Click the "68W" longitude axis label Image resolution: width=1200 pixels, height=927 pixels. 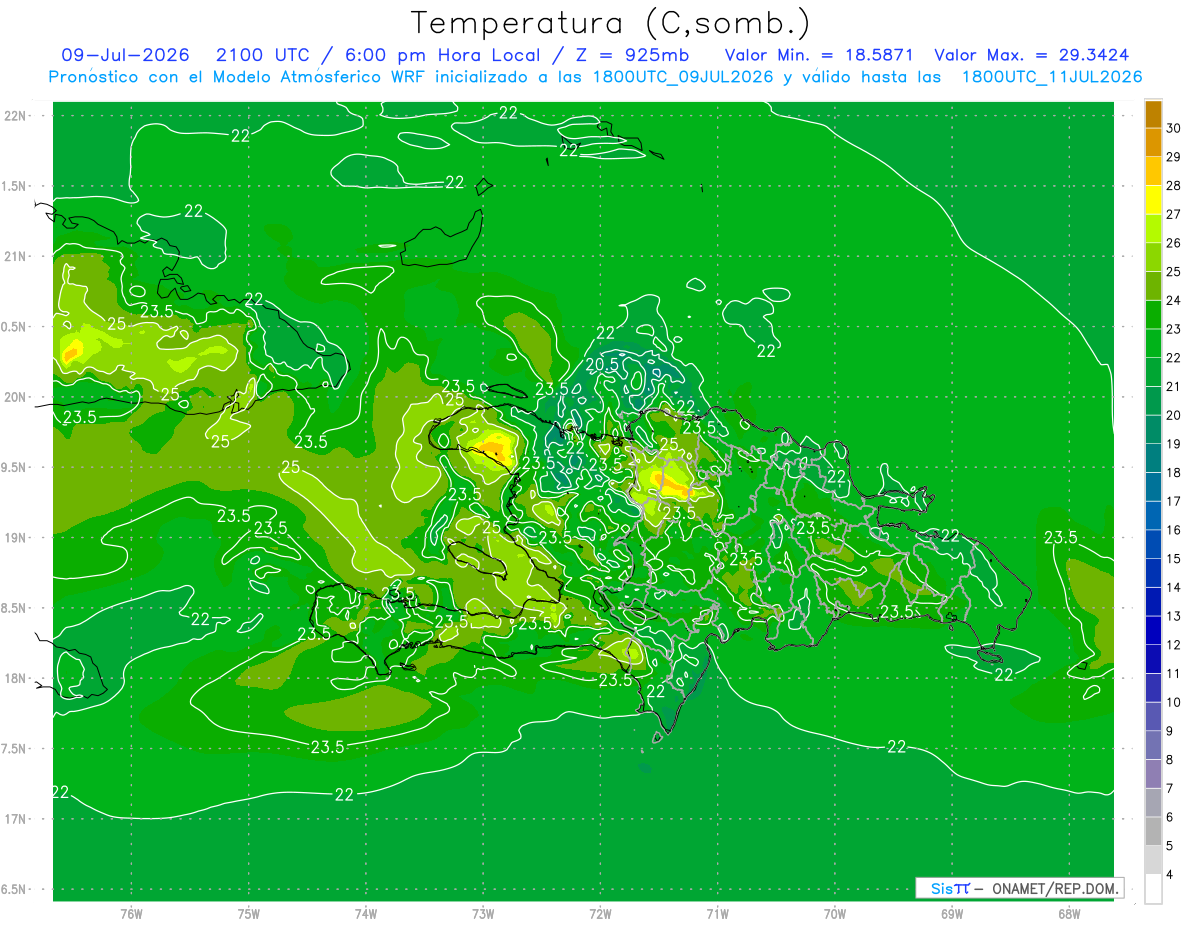tap(1069, 913)
